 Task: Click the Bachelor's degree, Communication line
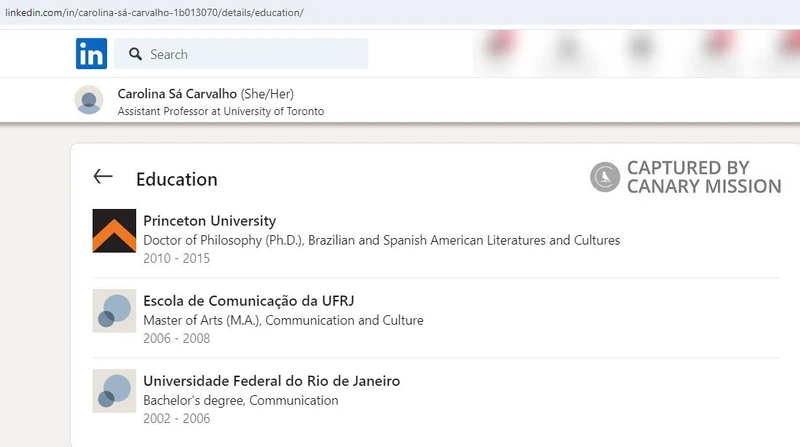pos(241,401)
